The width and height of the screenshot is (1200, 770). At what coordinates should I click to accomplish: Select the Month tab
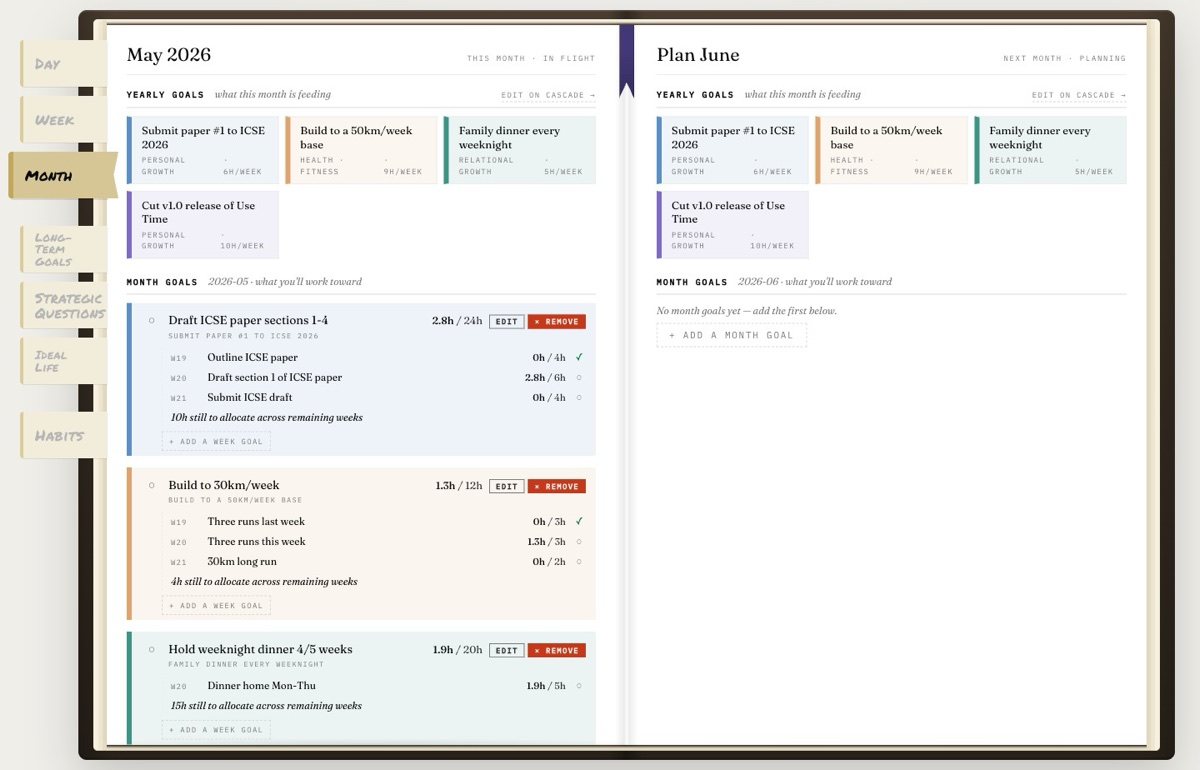pos(62,175)
